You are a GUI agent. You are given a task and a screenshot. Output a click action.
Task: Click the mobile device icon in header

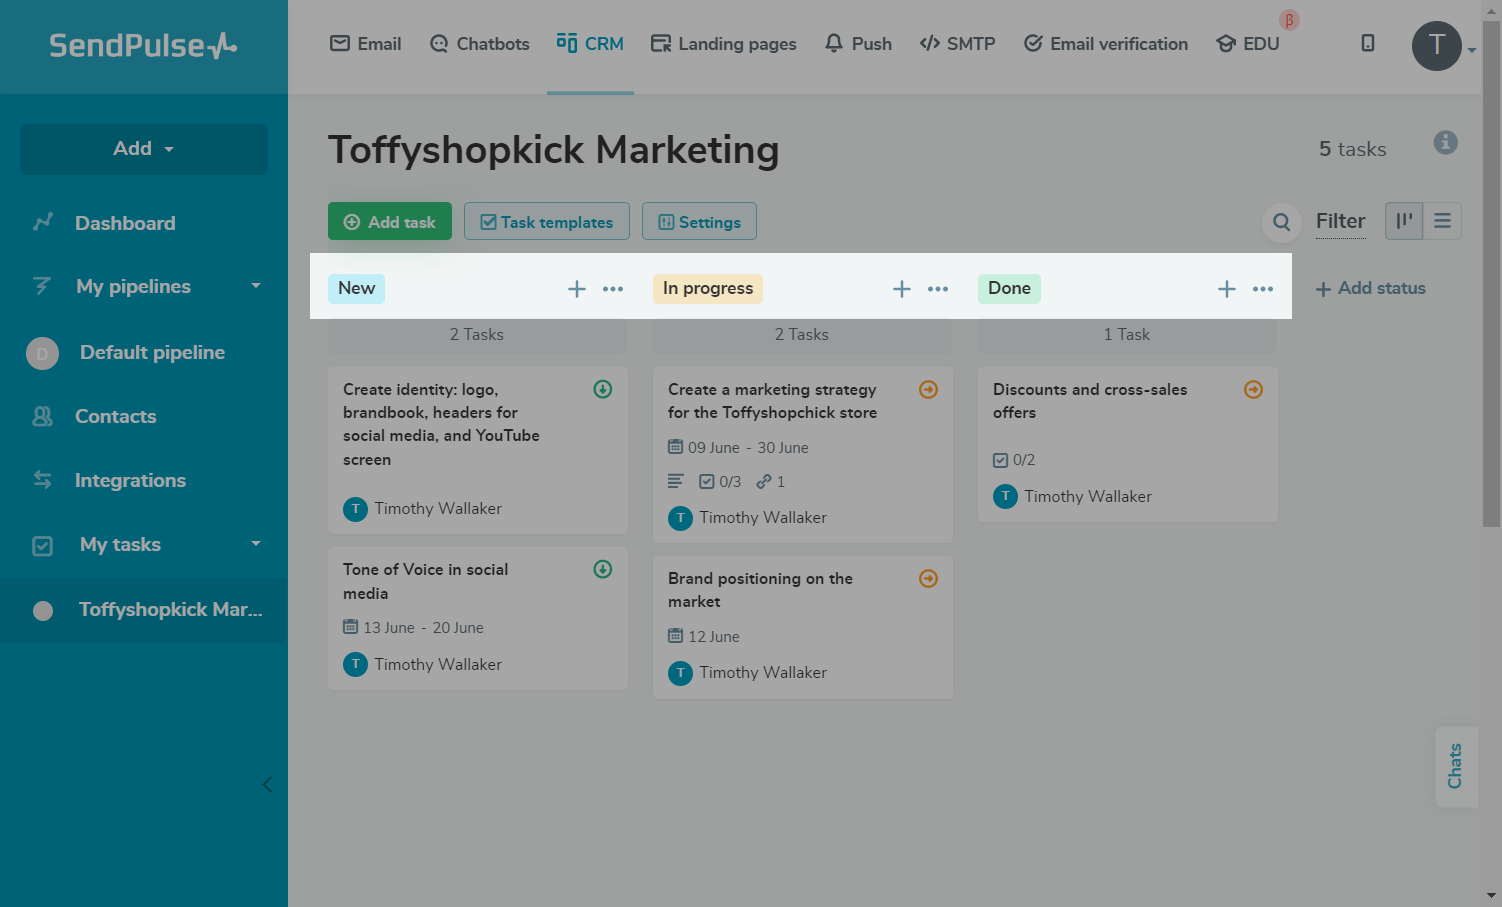[x=1368, y=43]
